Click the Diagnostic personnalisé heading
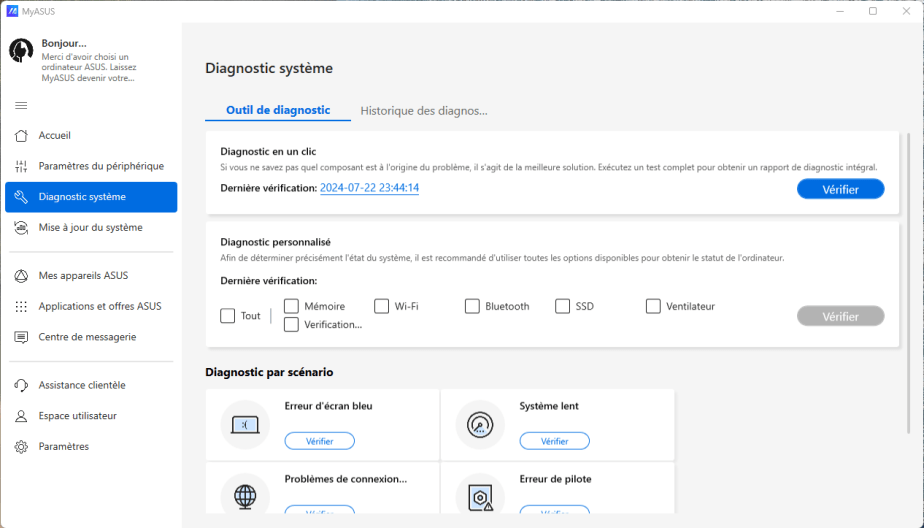 (x=275, y=242)
